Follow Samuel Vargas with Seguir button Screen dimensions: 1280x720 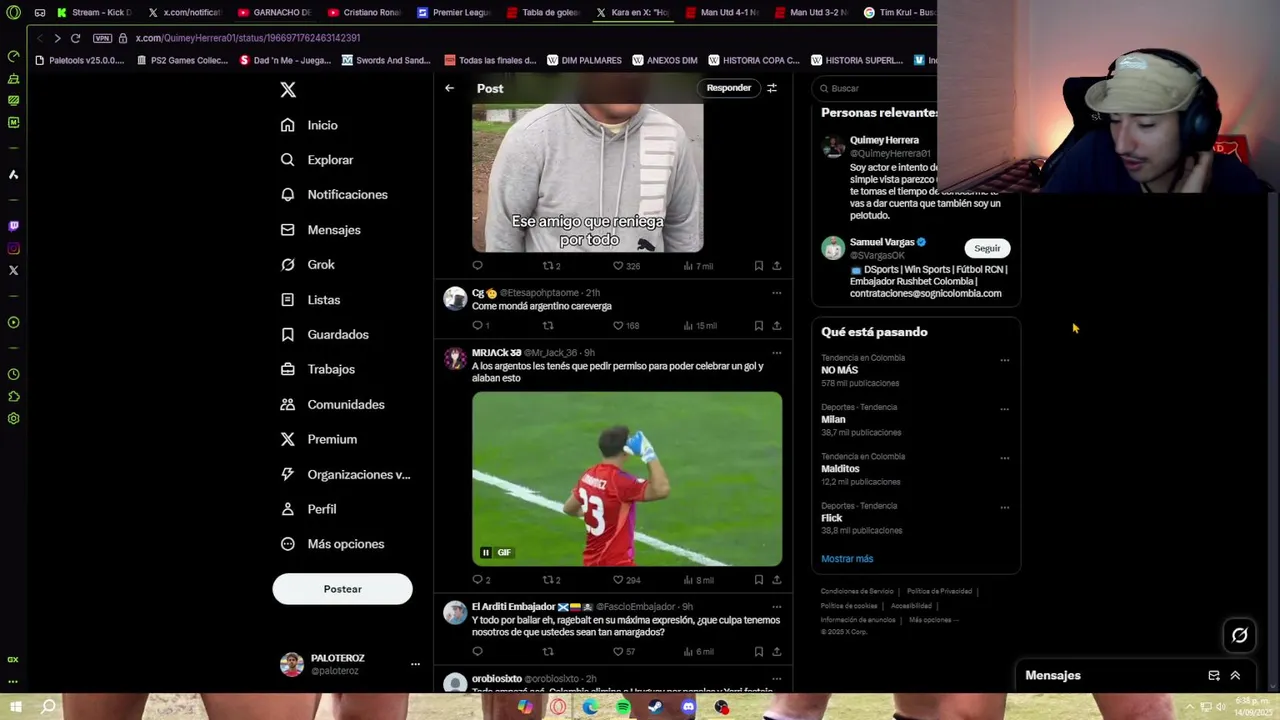987,248
